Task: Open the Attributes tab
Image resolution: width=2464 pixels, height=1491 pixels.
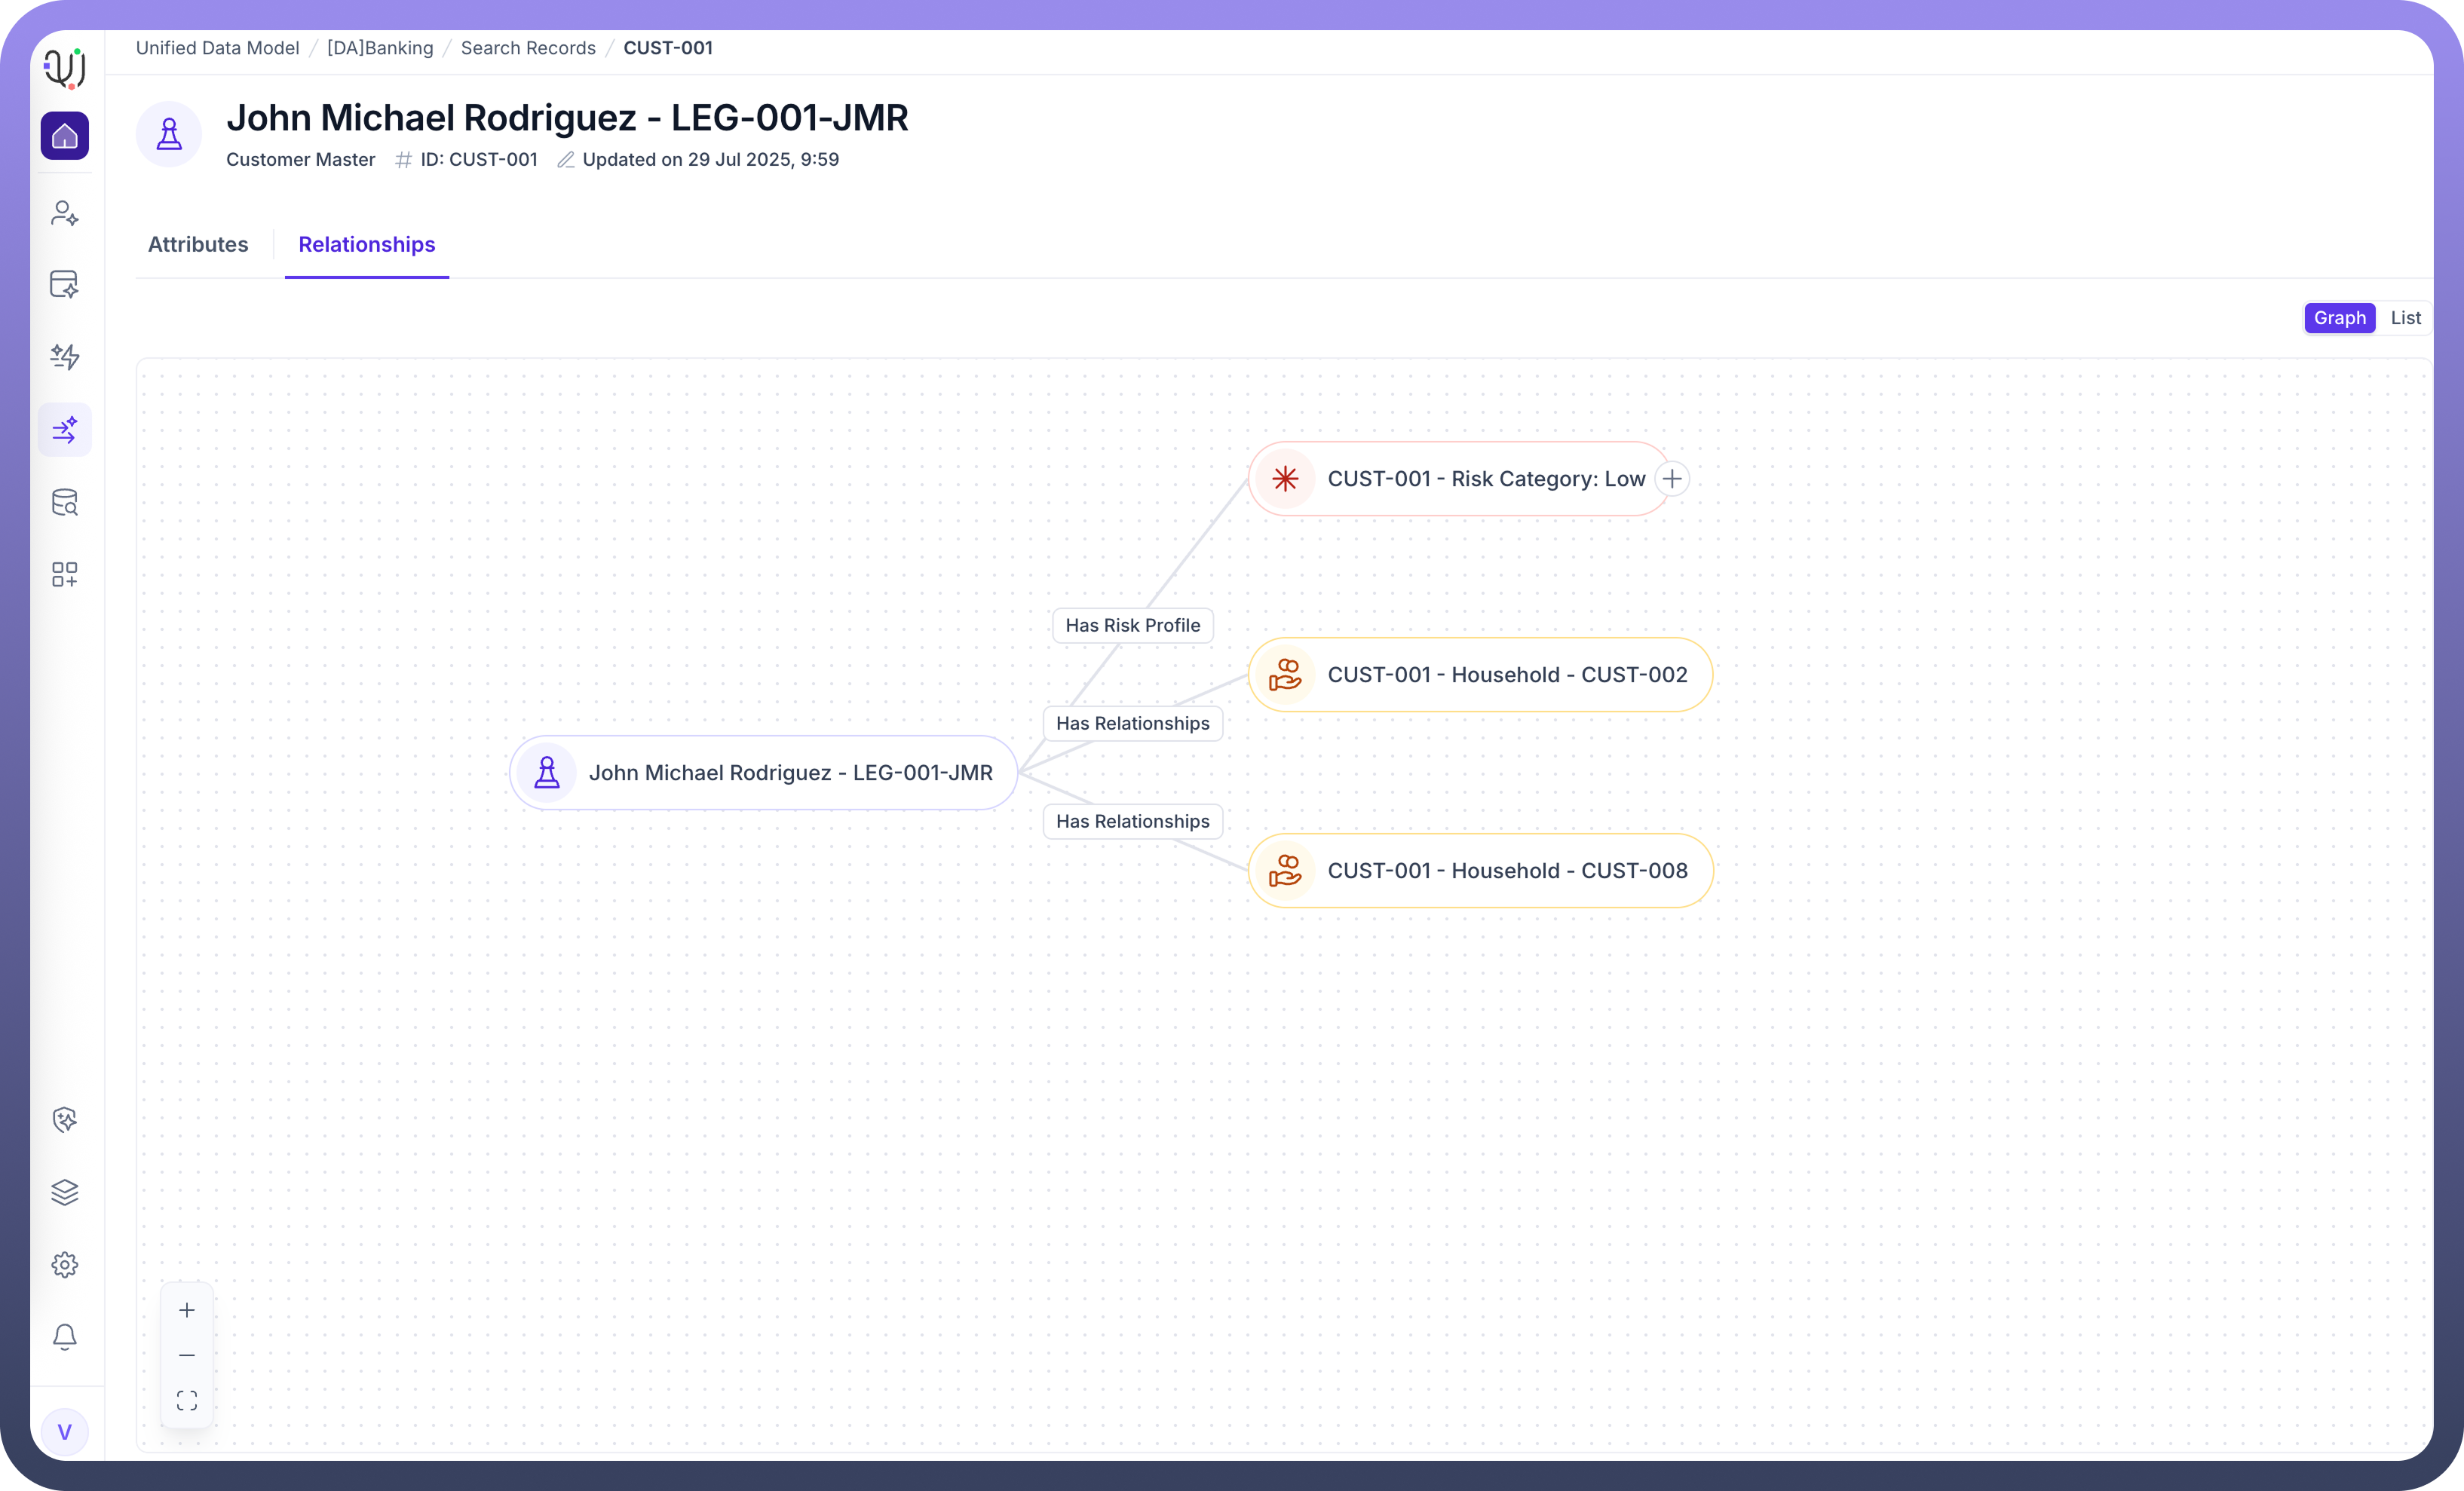Action: 198,245
